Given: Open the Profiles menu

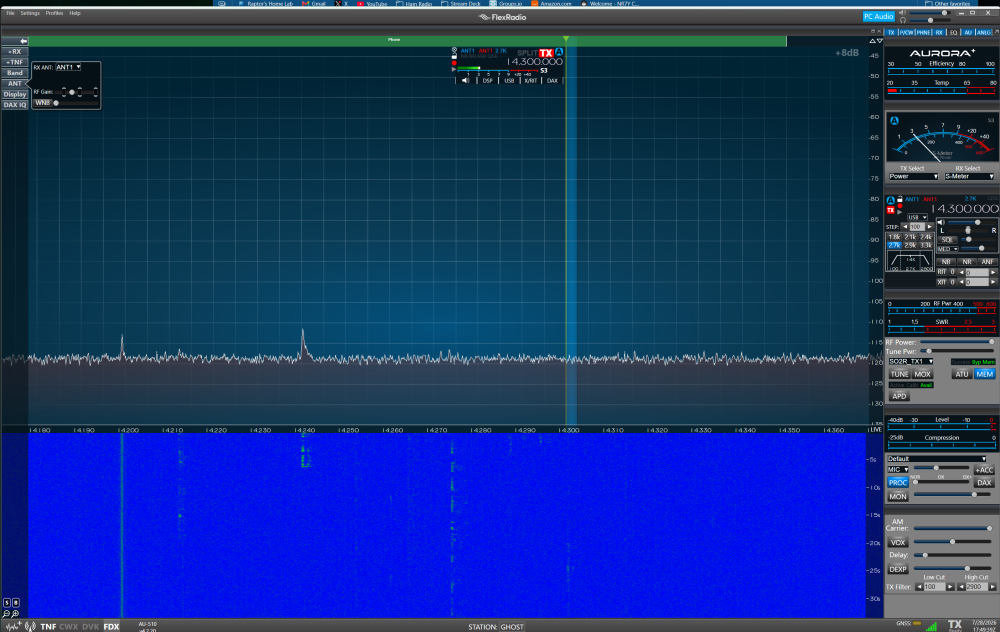Looking at the screenshot, I should (x=54, y=13).
